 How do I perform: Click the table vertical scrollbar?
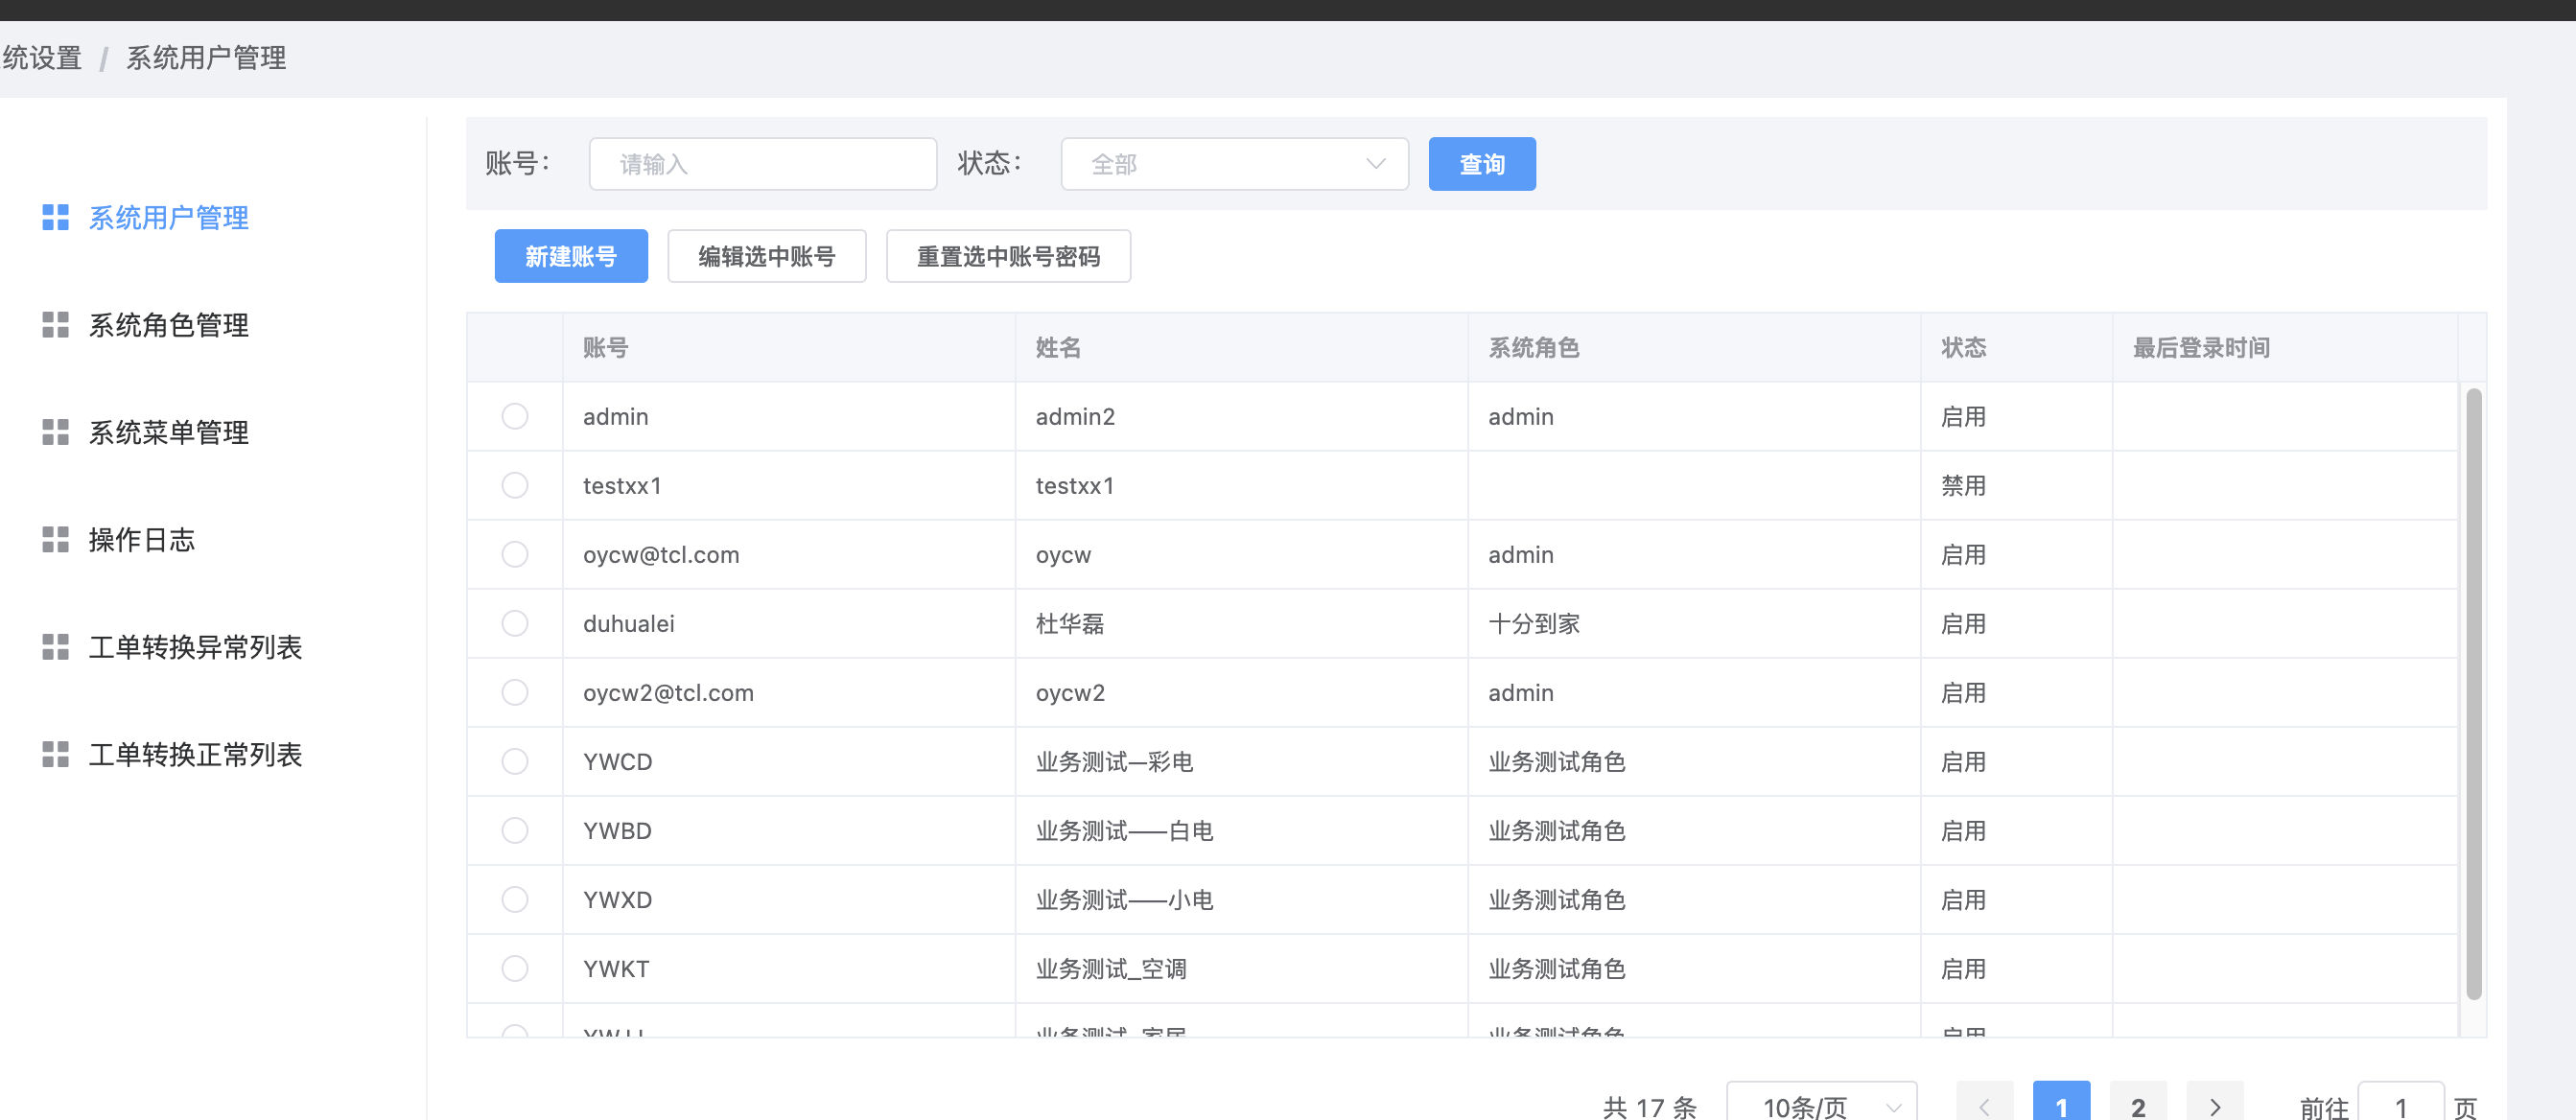point(2474,693)
